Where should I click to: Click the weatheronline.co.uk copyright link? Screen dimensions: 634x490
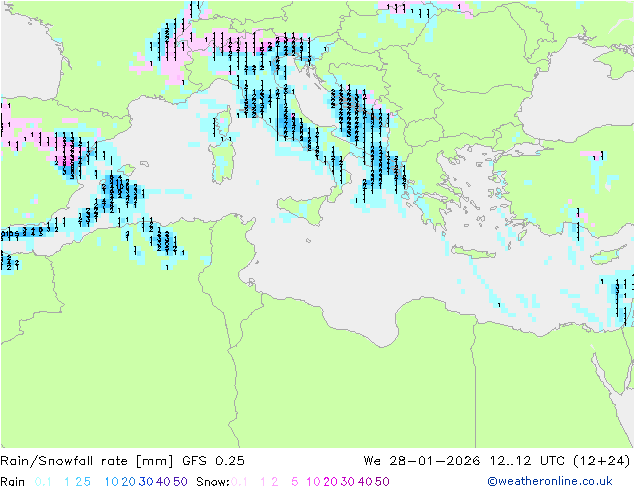pos(550,481)
